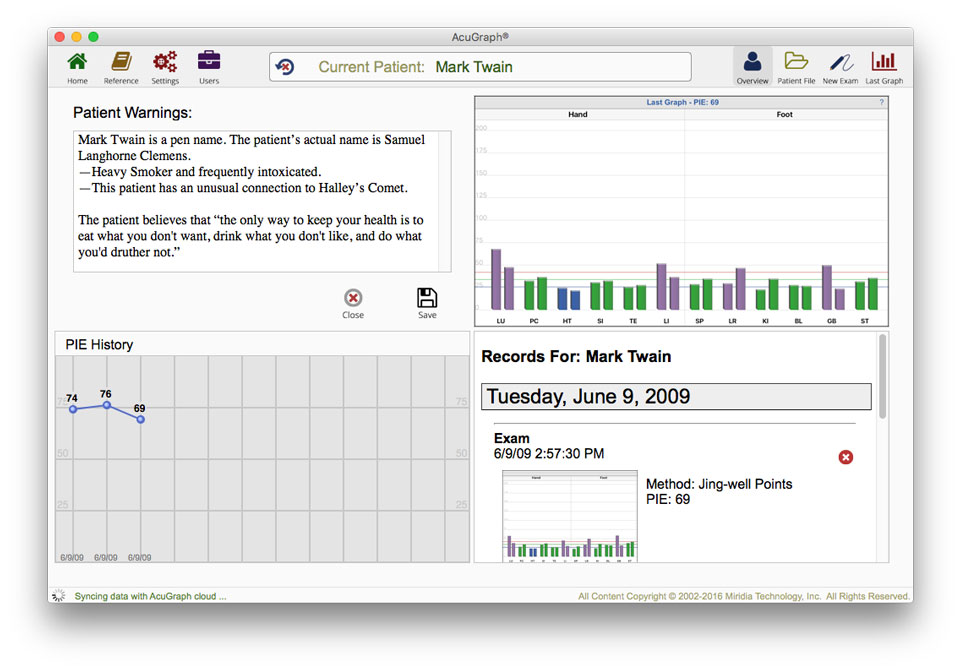Click the HT blue bars in Last Graph
The height and width of the screenshot is (670, 960).
(x=569, y=299)
